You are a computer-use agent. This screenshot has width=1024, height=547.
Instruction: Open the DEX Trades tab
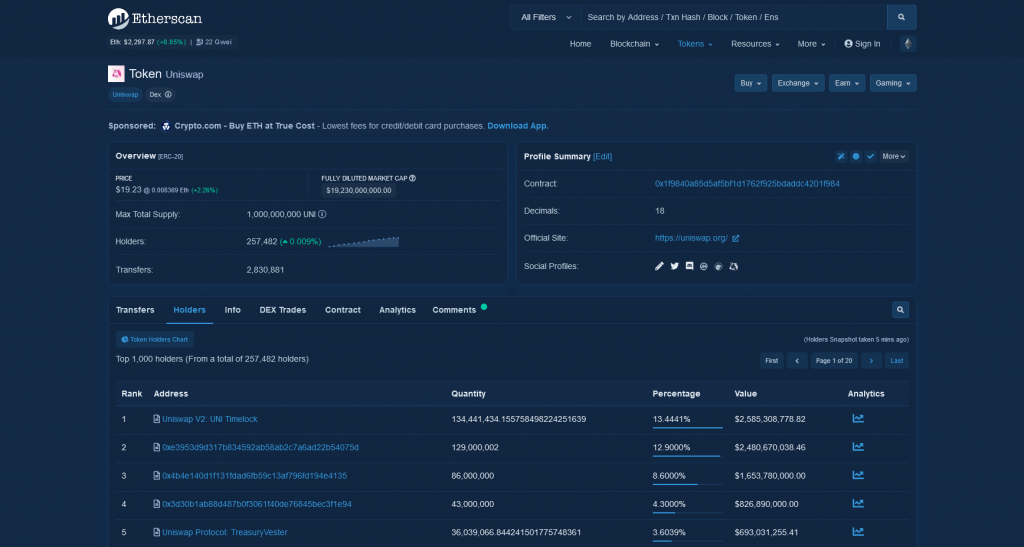(283, 310)
